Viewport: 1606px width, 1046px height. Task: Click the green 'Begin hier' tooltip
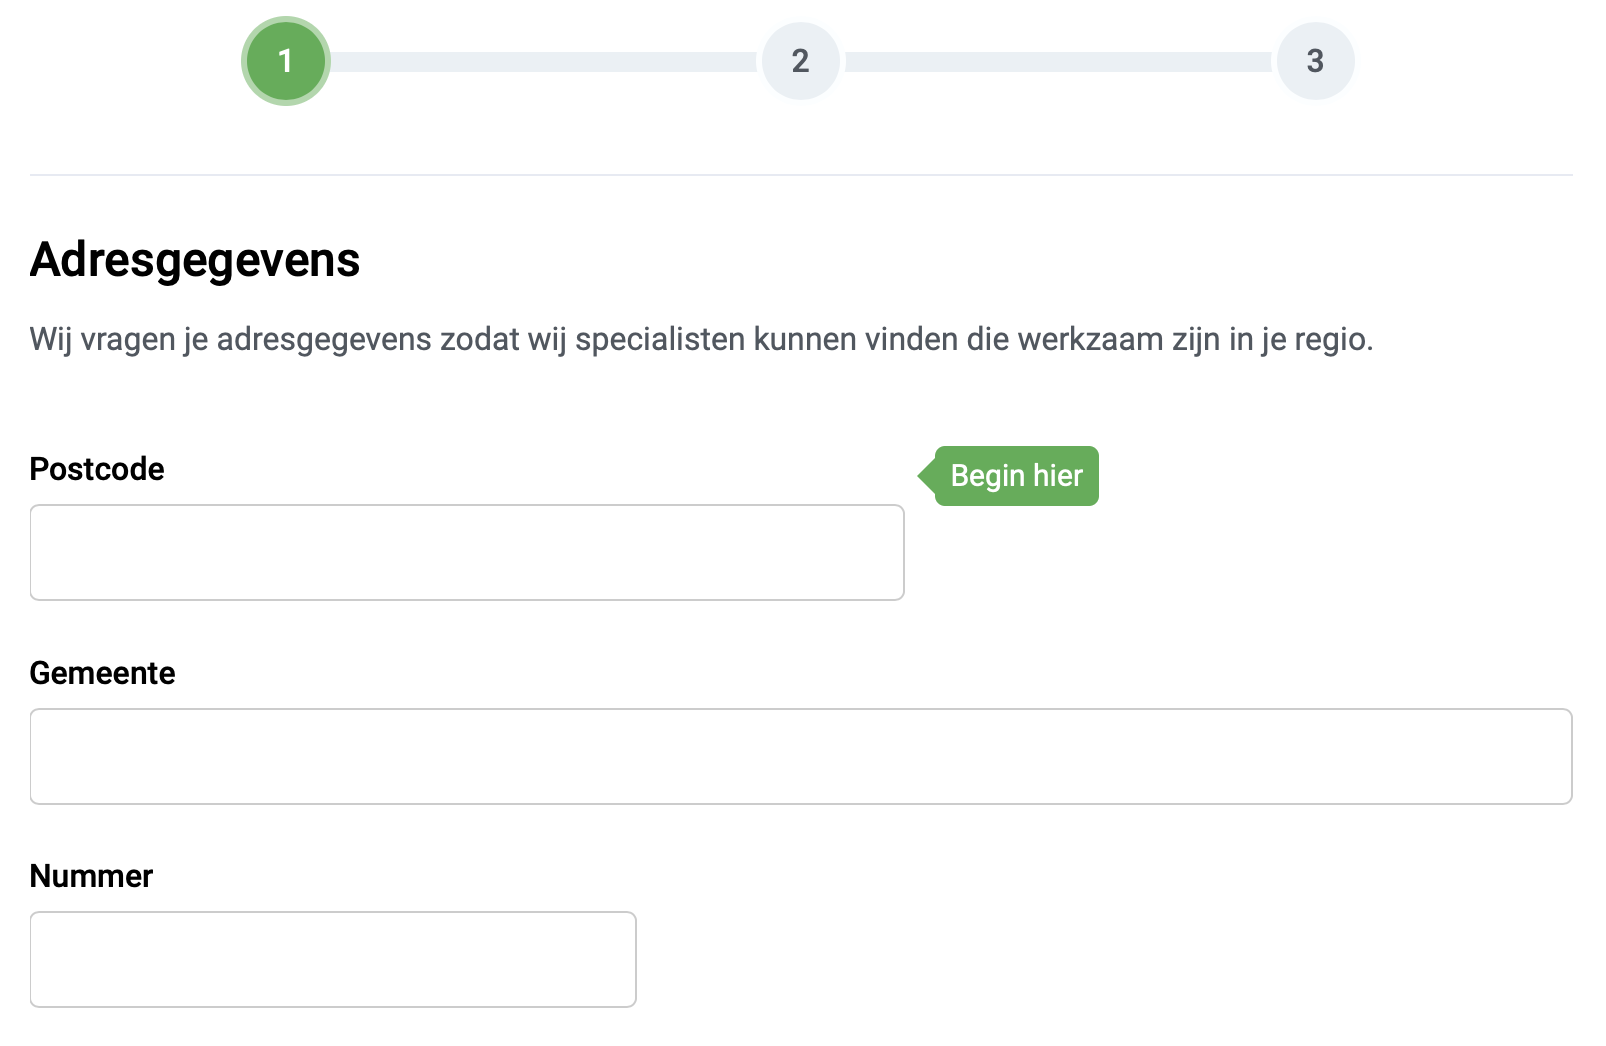[1016, 476]
